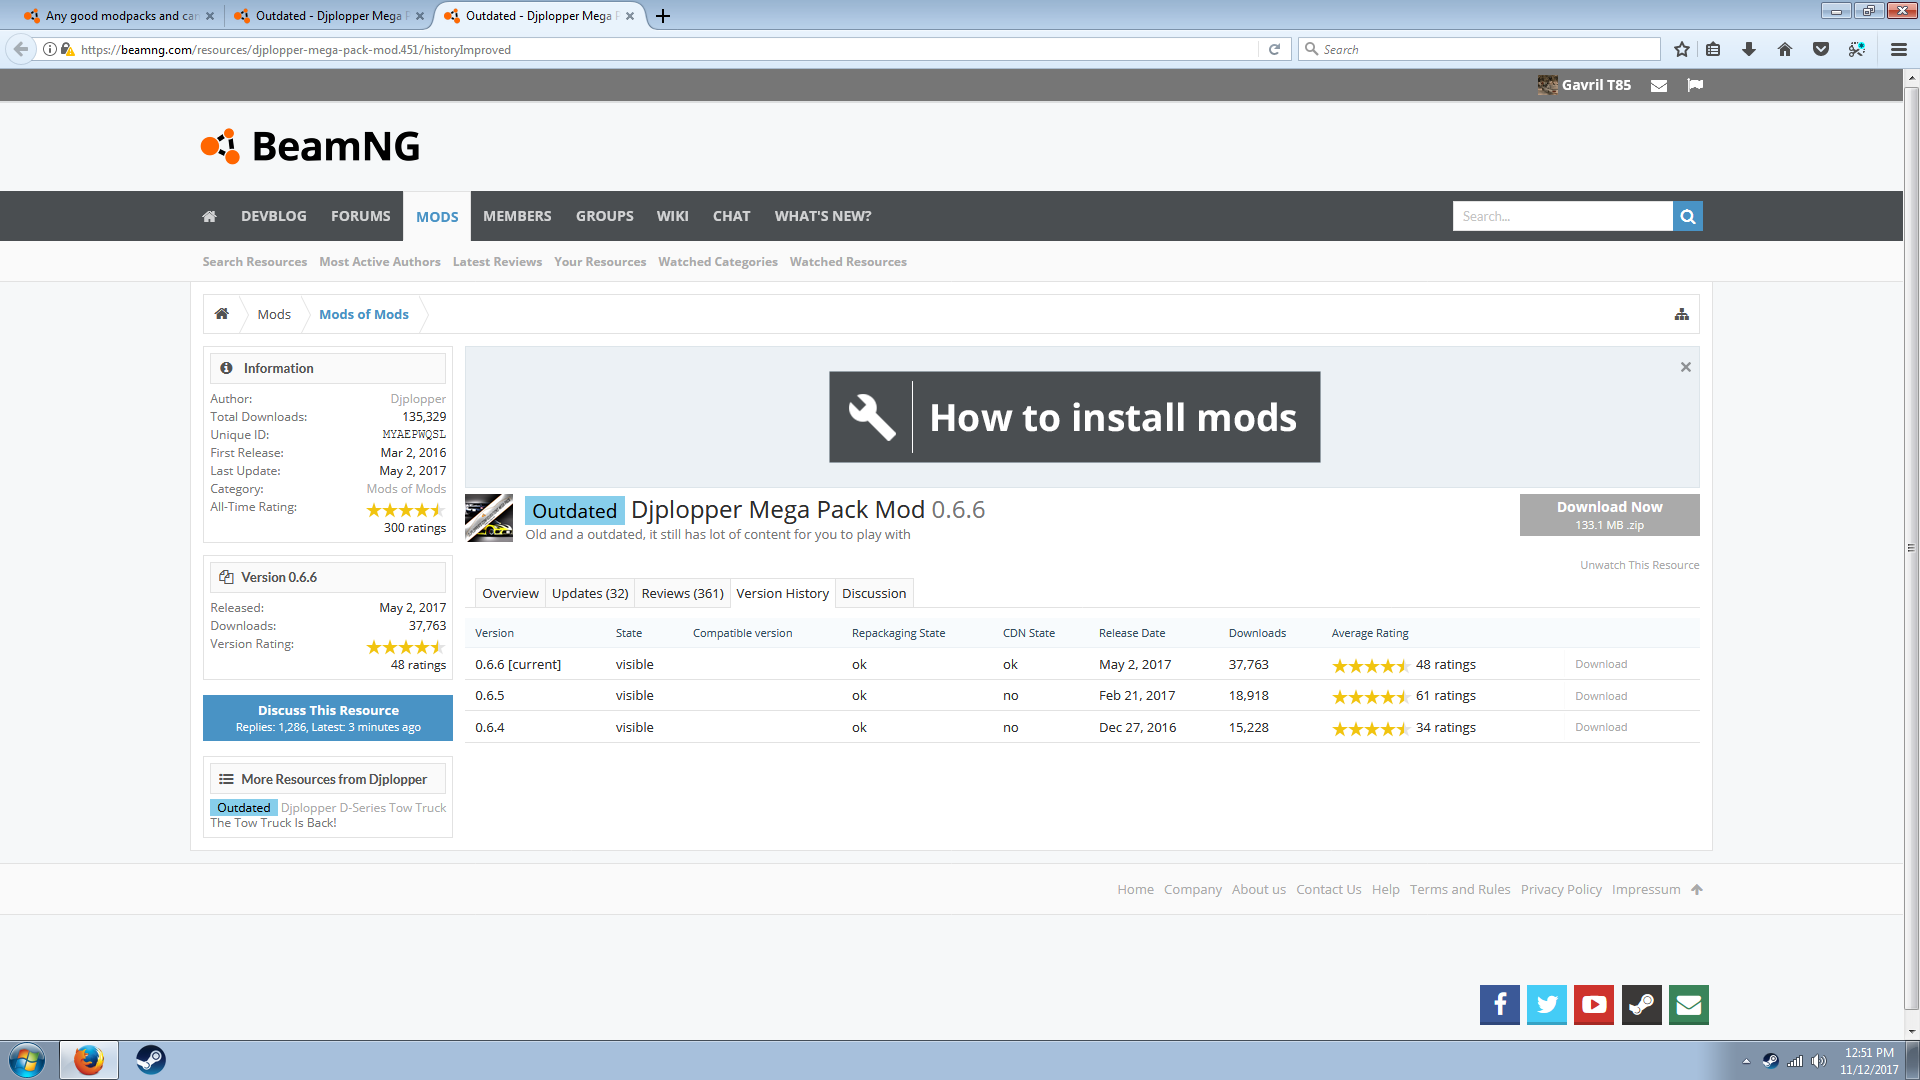The image size is (1920, 1080).
Task: Click the site search magnifier button
Action: 1688,216
